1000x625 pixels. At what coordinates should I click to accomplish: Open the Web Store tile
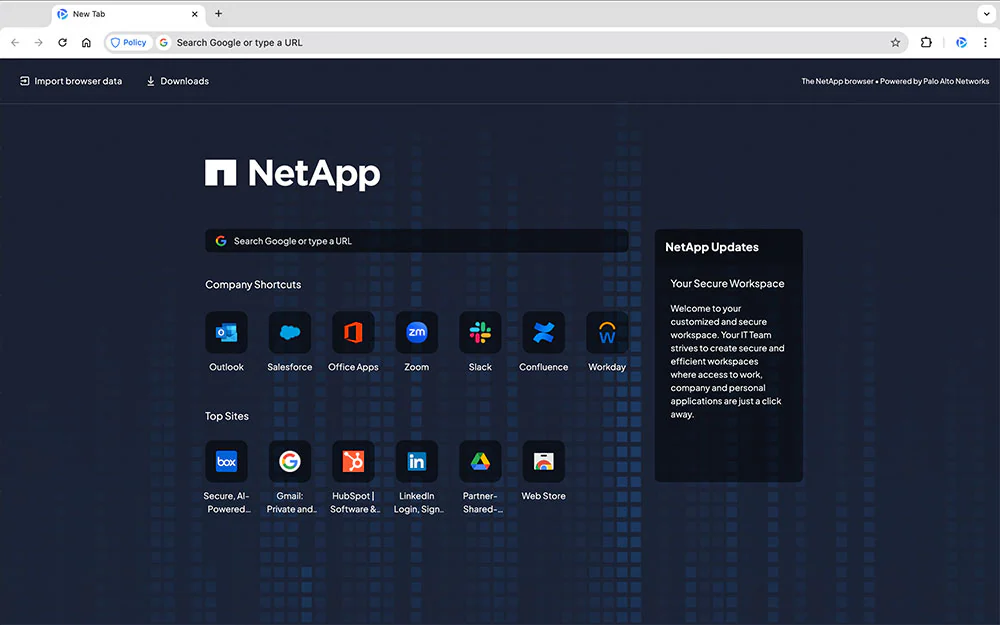543,462
